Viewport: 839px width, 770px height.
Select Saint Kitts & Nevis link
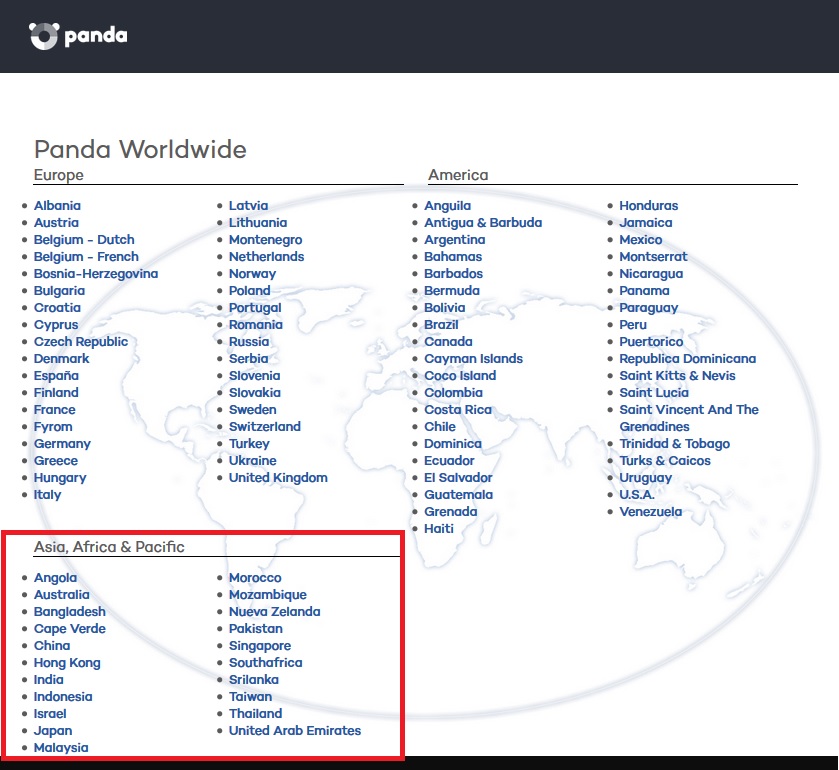coord(677,376)
